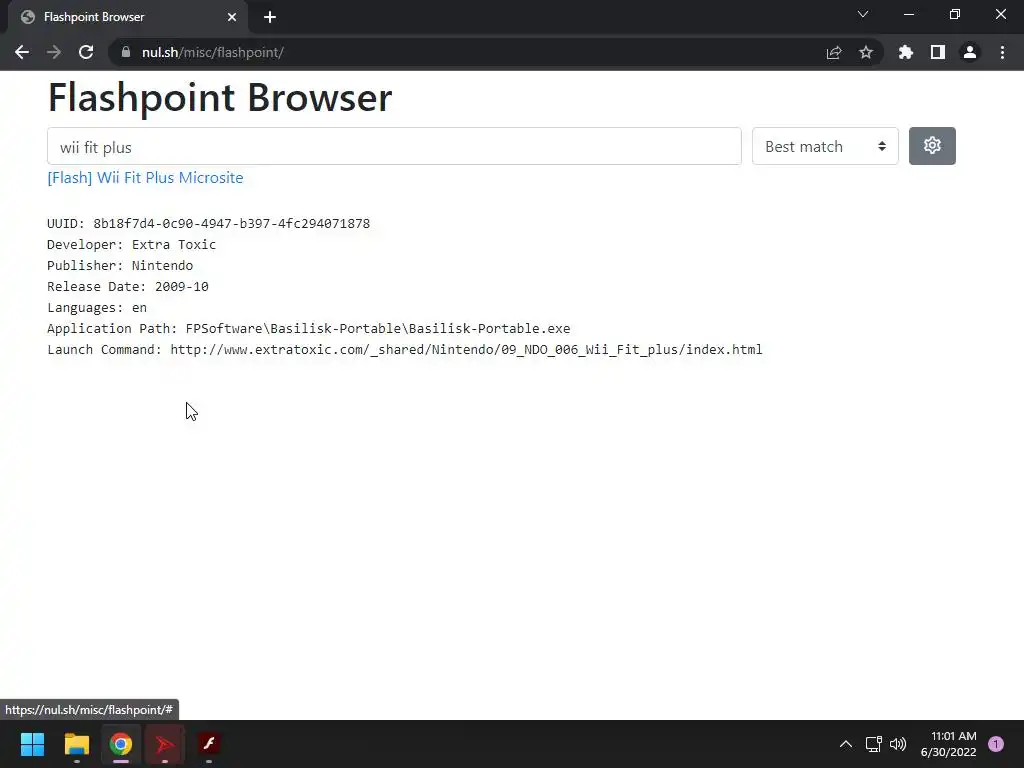Click the extratoxic.com launch command URL
The height and width of the screenshot is (768, 1024).
(466, 349)
